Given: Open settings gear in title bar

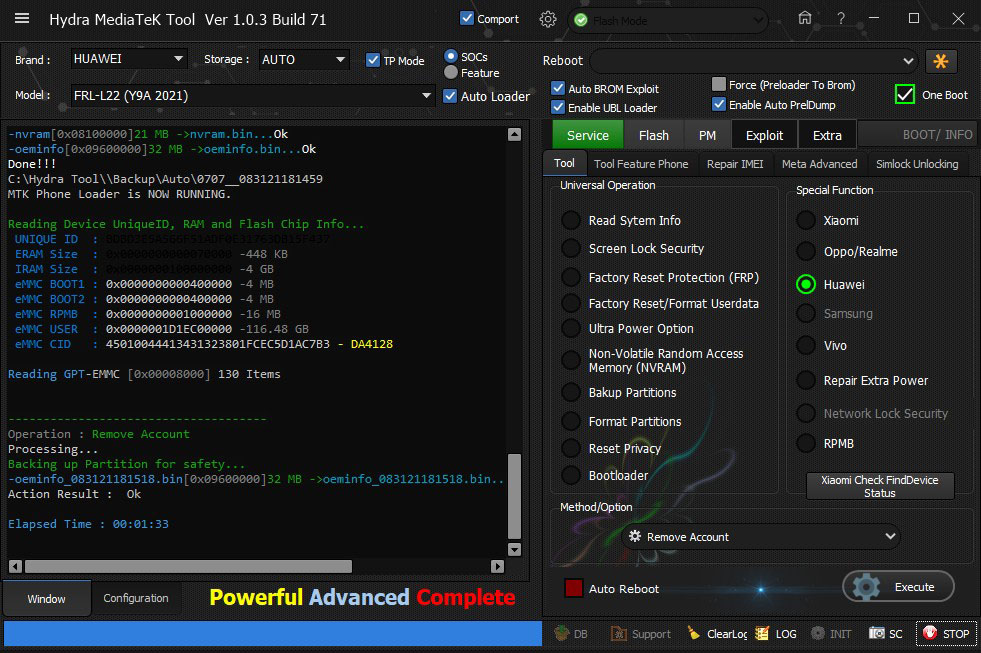Looking at the screenshot, I should [x=547, y=19].
